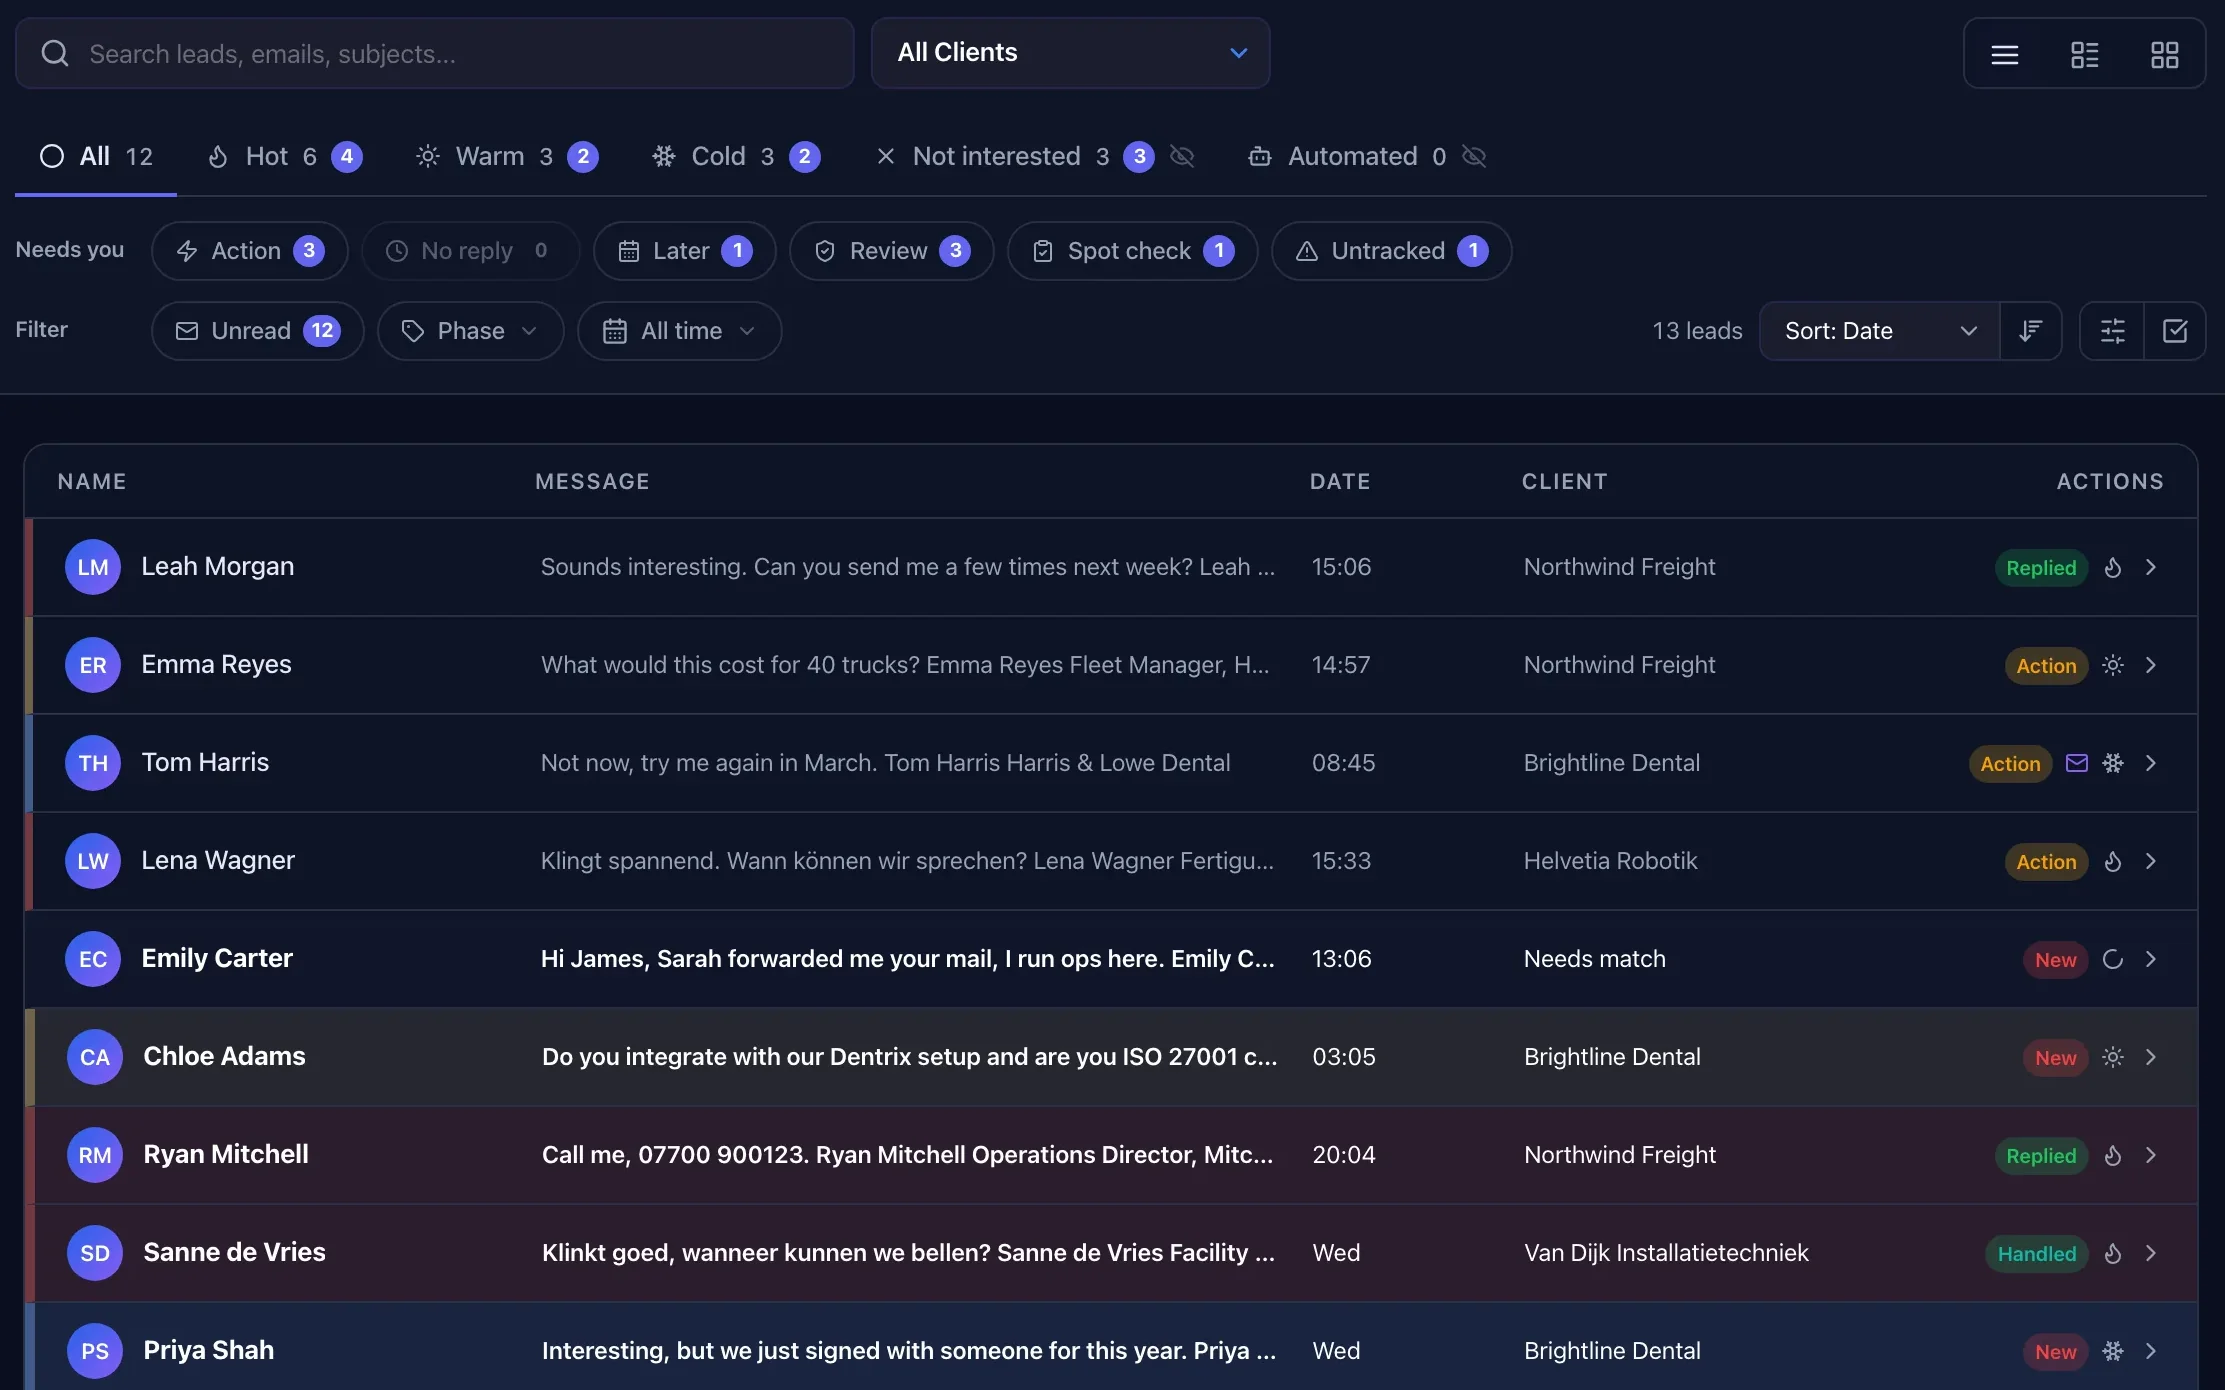Click the cold snowflake icon in Tom Harris's row
2225x1390 pixels.
click(2112, 763)
